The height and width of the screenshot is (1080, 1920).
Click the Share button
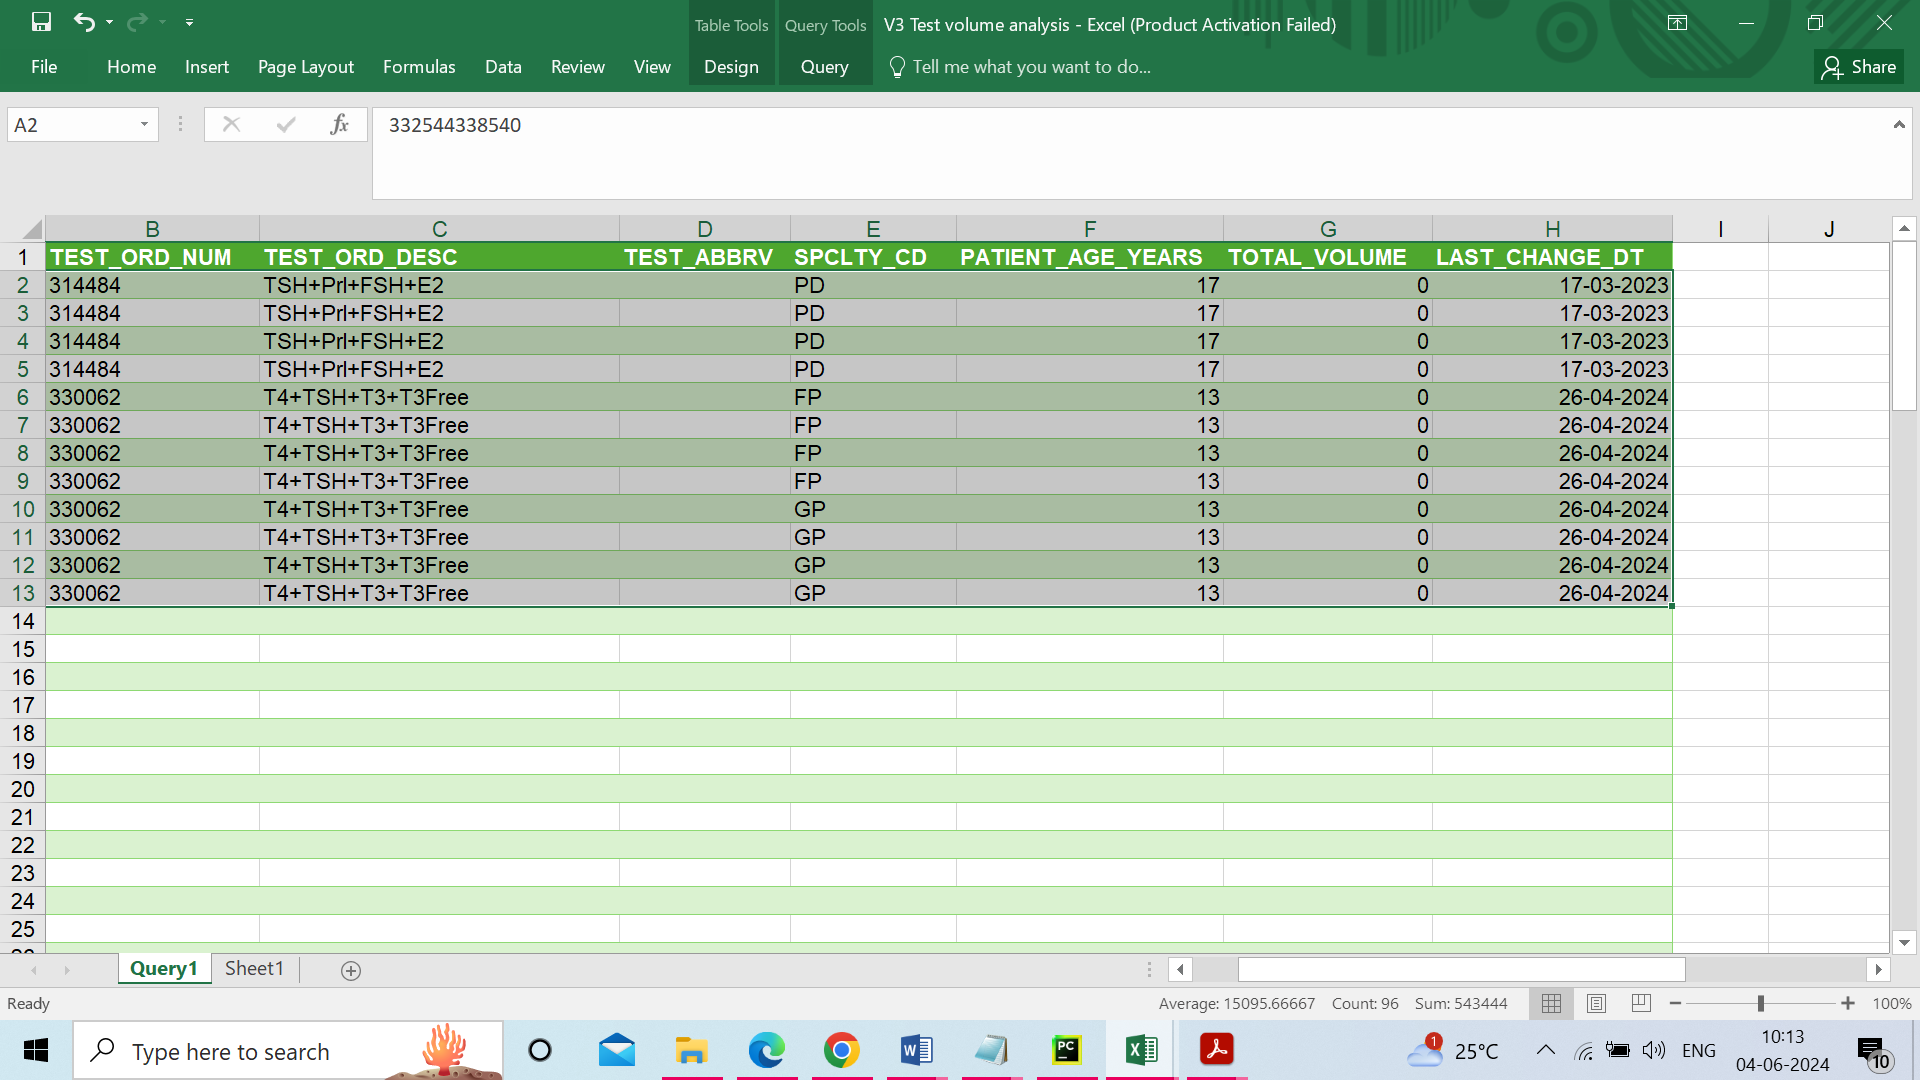(1859, 67)
